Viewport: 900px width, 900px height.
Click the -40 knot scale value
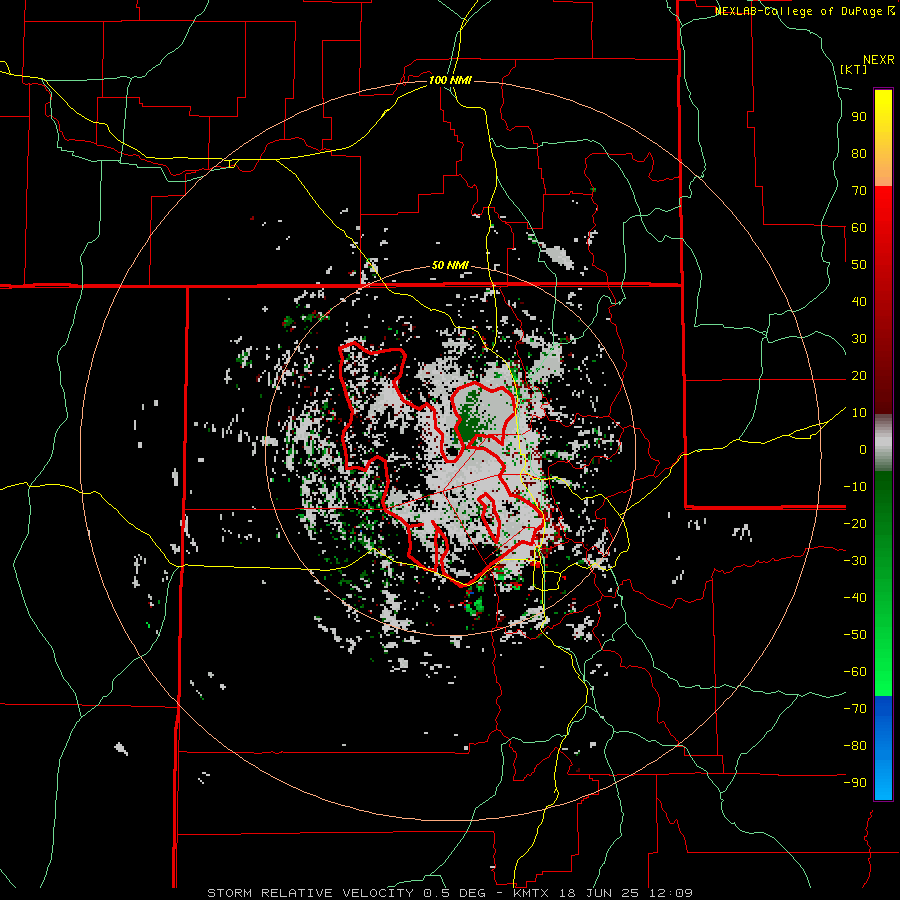(x=855, y=598)
